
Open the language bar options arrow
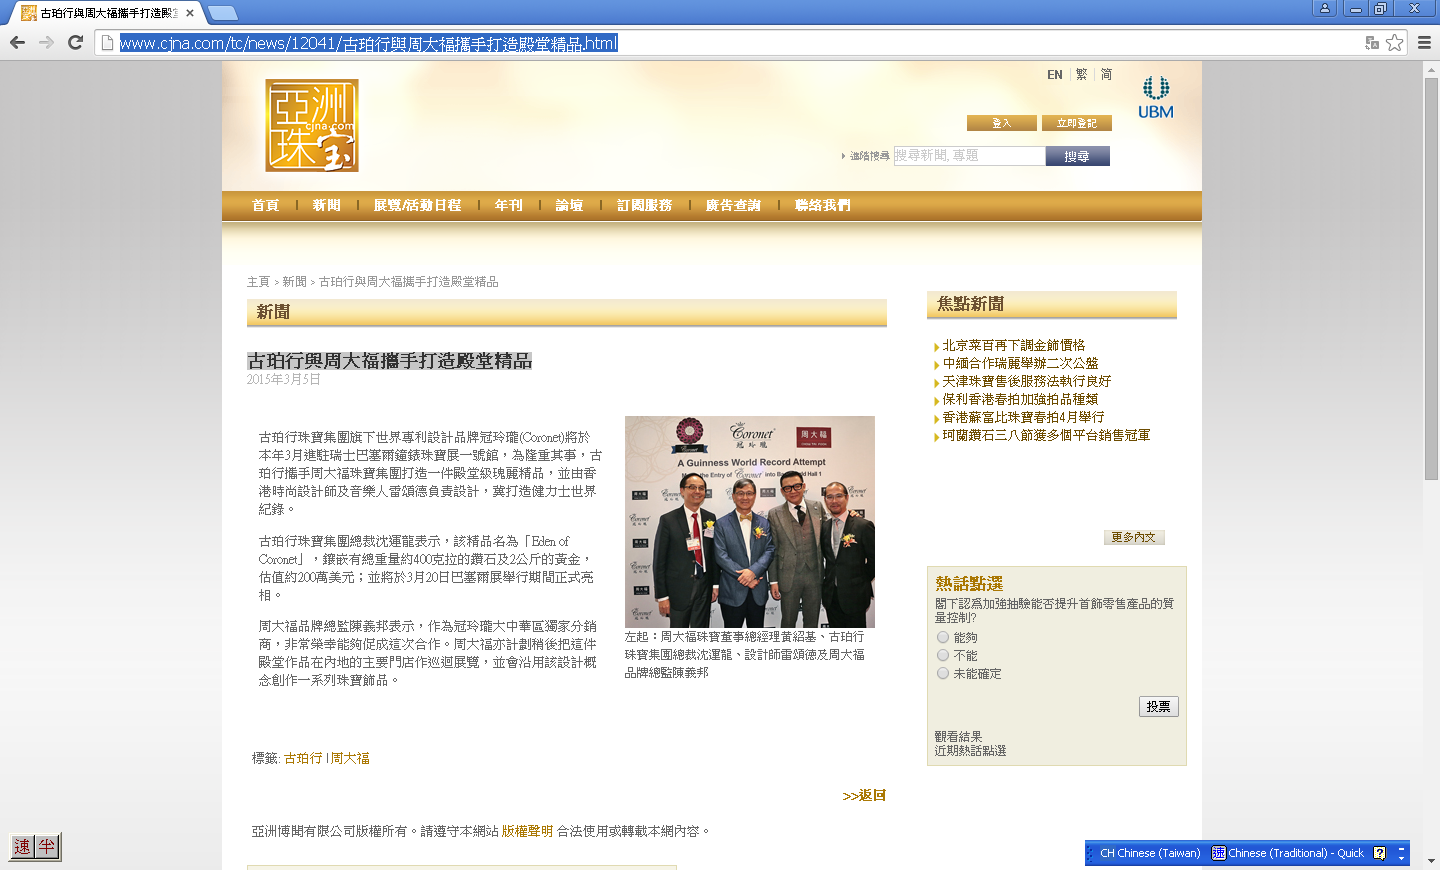(1401, 853)
